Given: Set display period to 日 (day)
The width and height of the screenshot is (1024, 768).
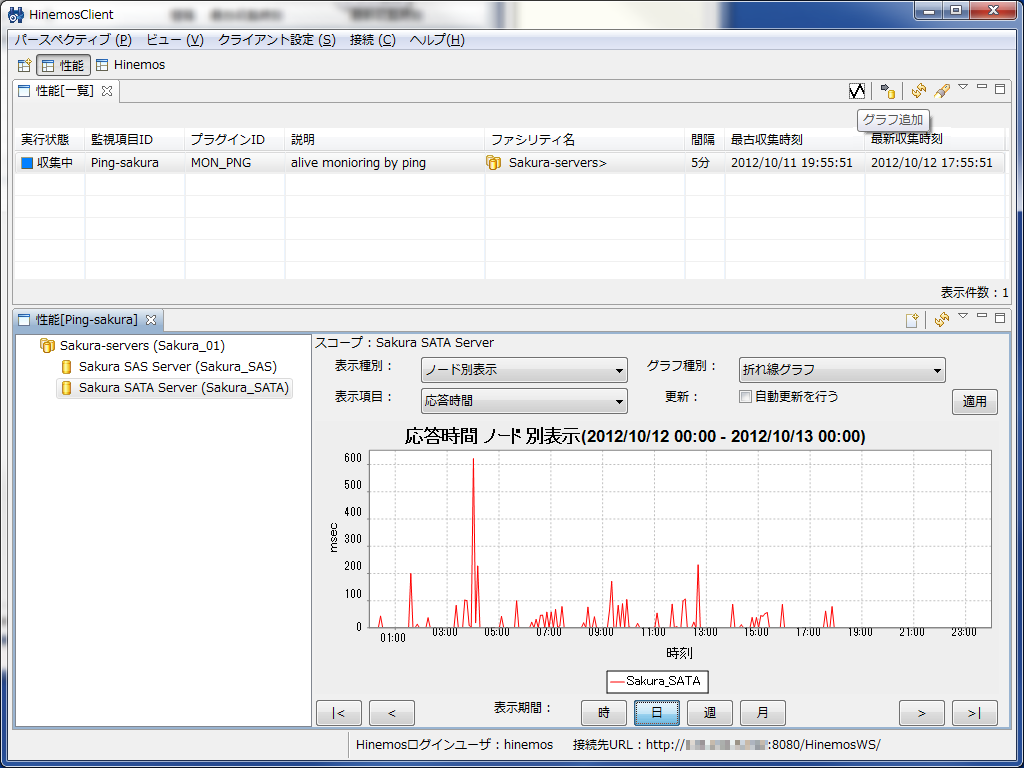Looking at the screenshot, I should coord(657,713).
